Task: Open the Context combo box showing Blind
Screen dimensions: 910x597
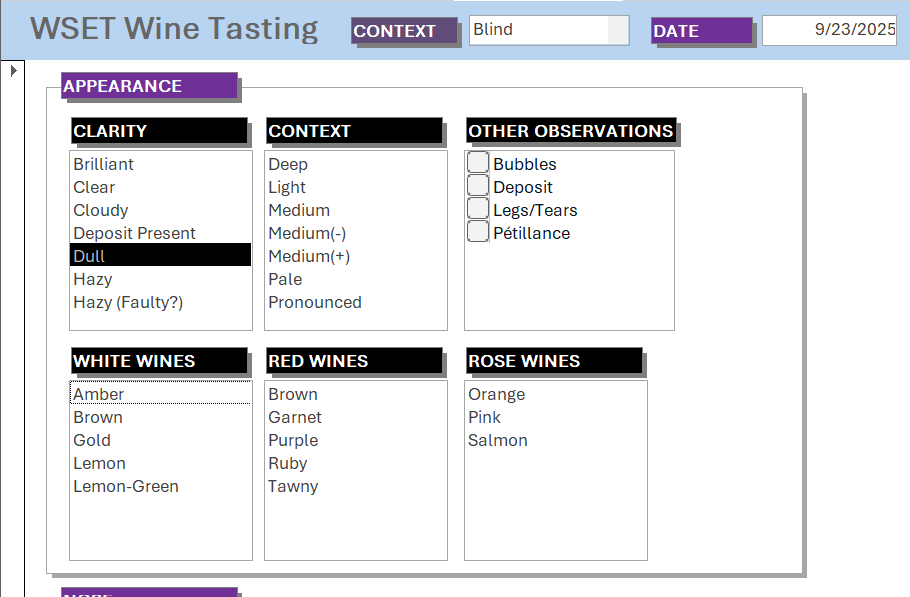Action: point(549,30)
